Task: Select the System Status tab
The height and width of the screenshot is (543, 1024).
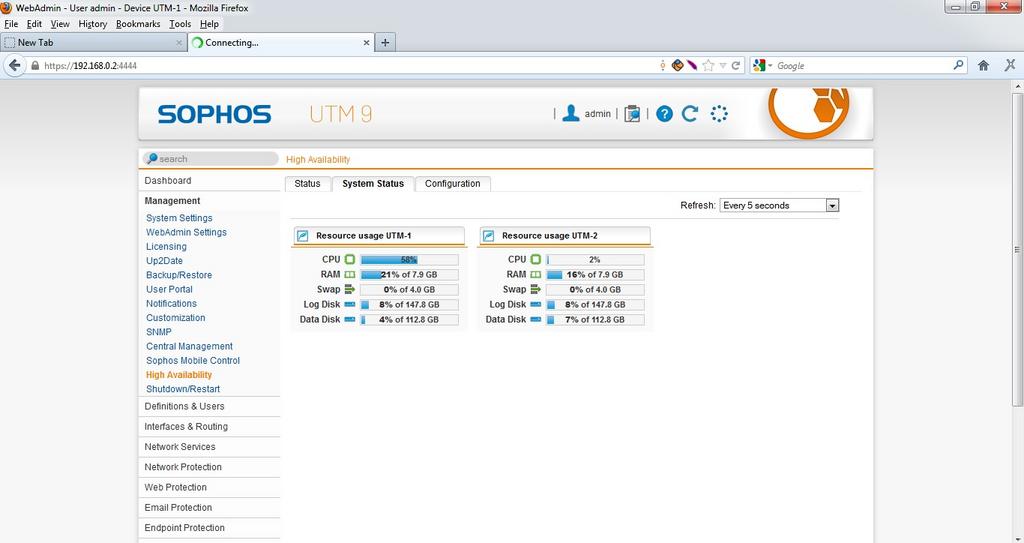Action: [x=373, y=184]
